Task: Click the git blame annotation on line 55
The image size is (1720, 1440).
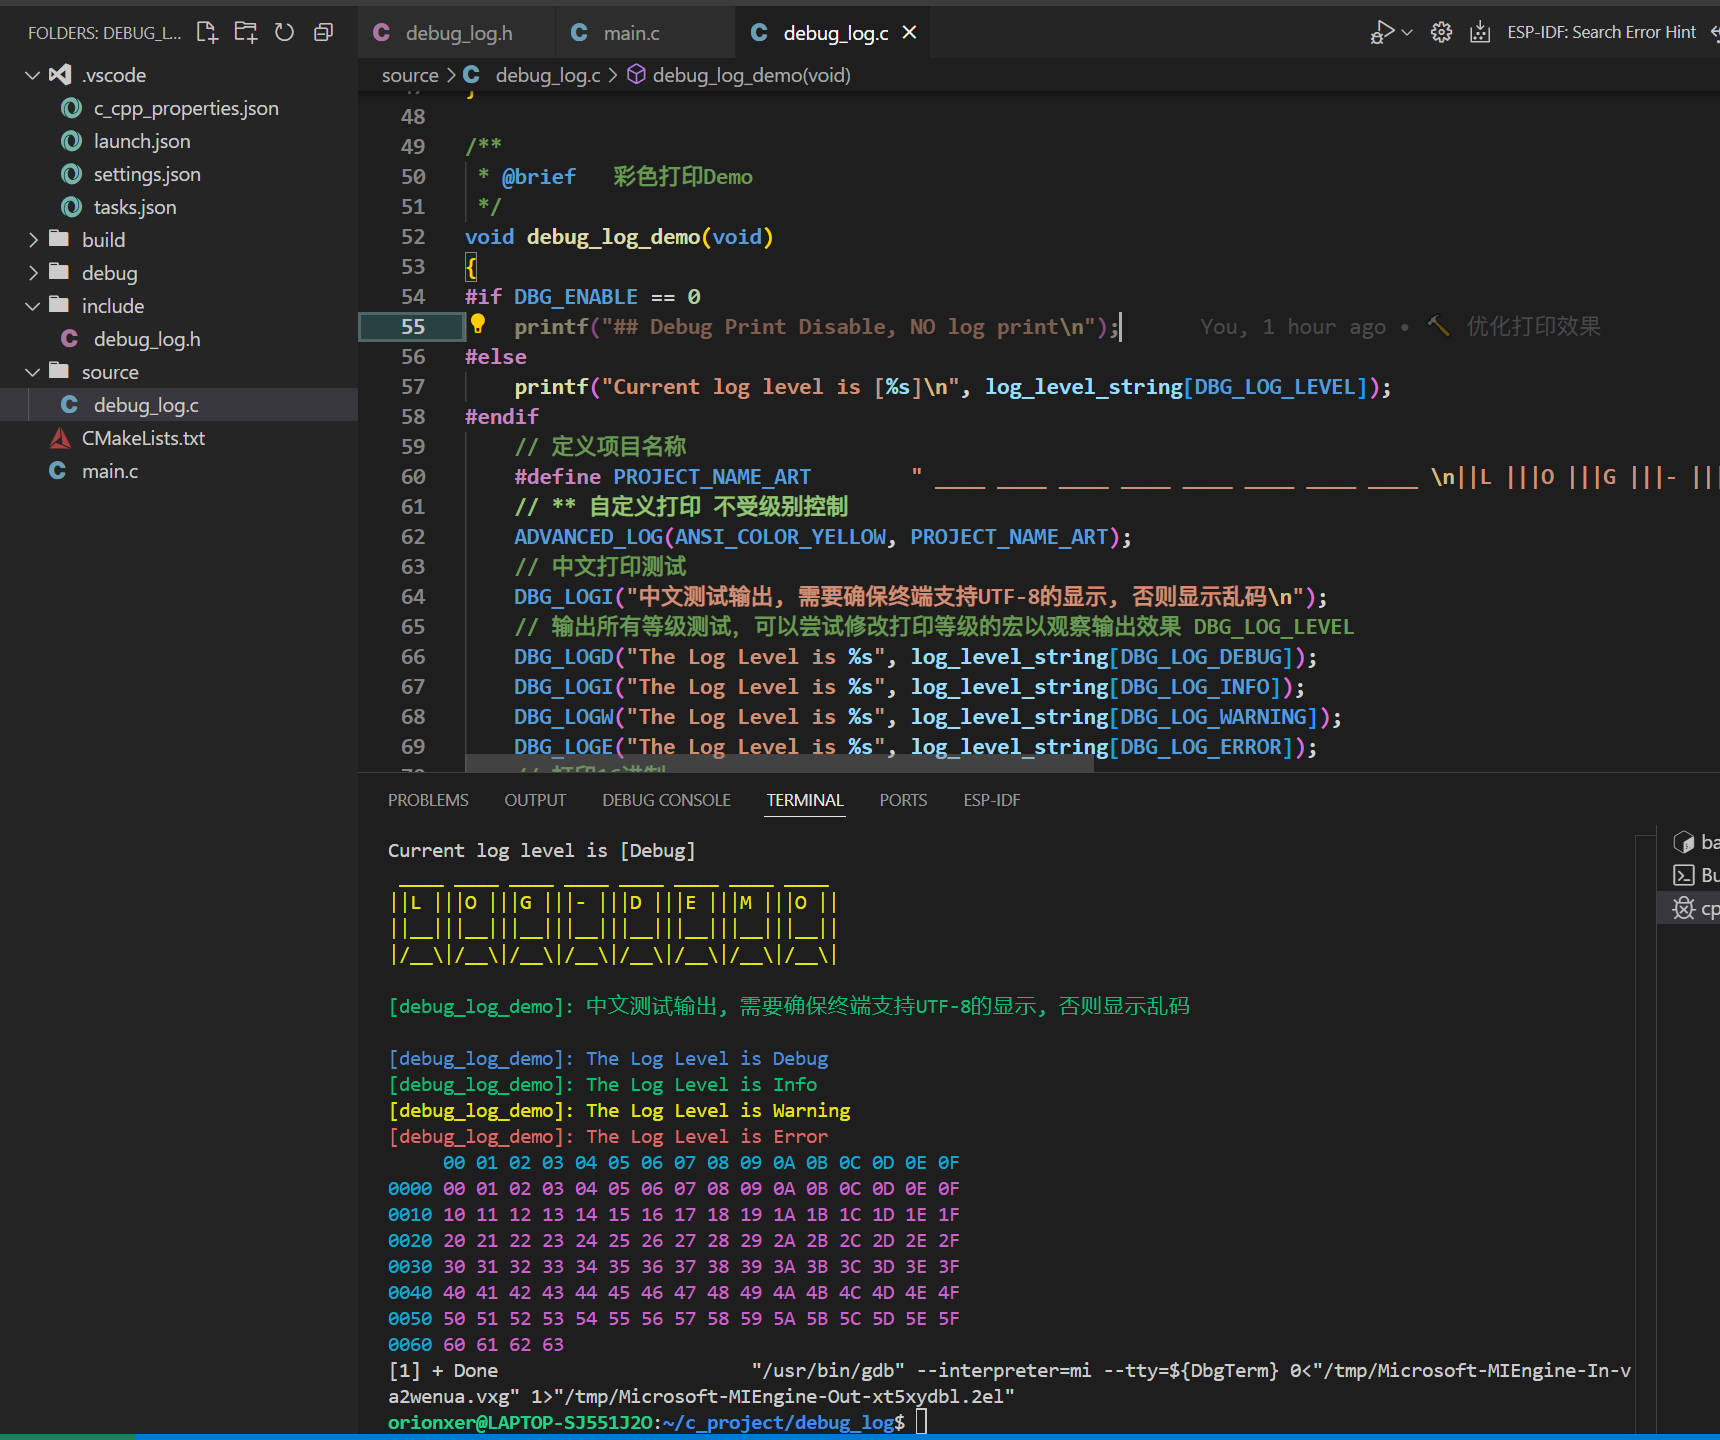Action: 1400,327
